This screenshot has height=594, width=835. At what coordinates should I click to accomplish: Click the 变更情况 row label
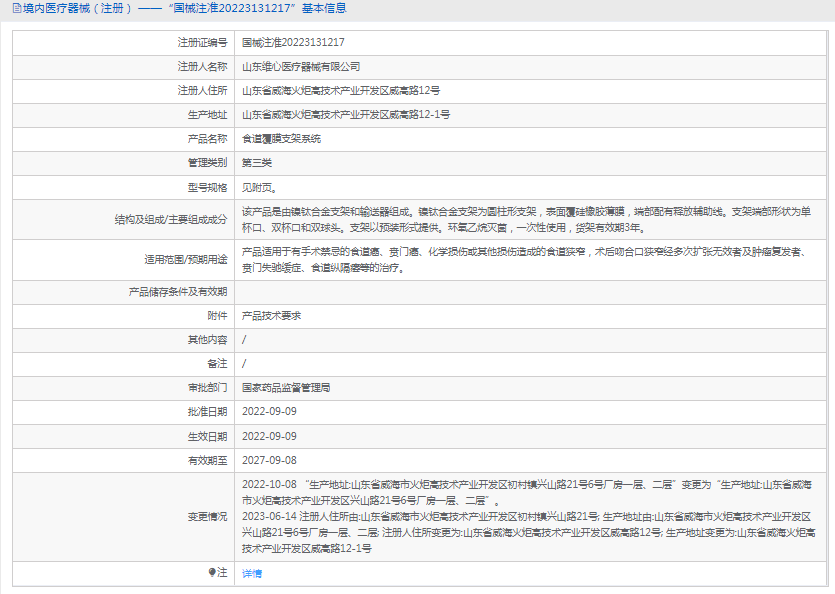point(207,517)
